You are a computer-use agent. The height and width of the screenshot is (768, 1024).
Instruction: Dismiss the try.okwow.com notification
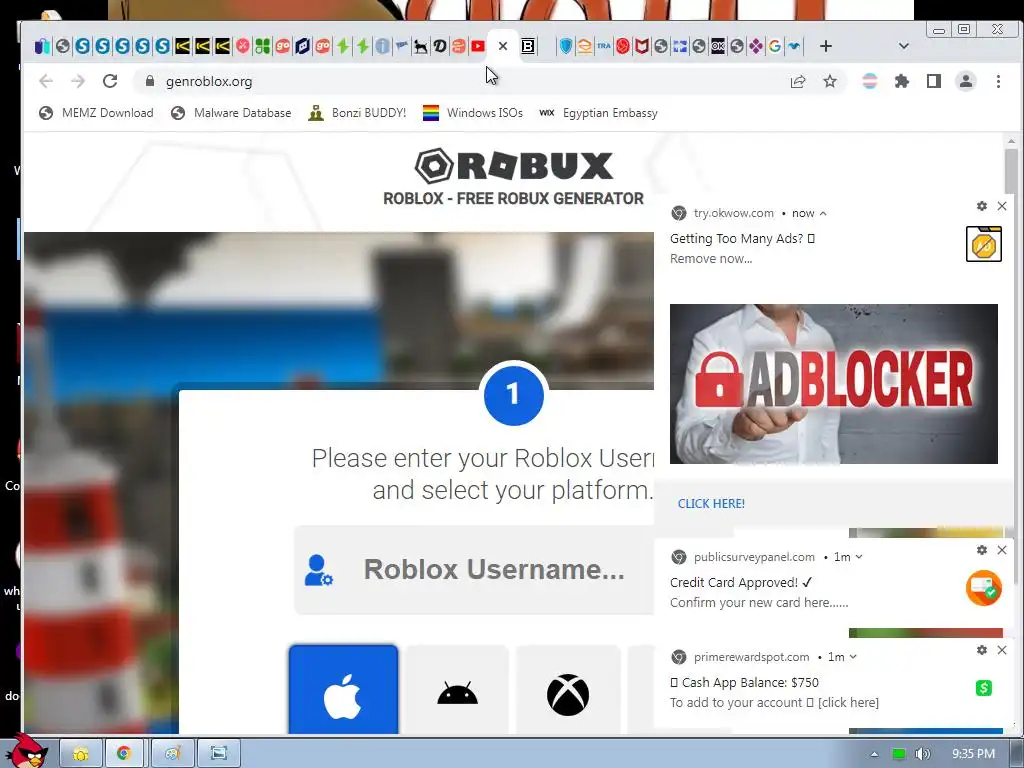pos(1002,206)
